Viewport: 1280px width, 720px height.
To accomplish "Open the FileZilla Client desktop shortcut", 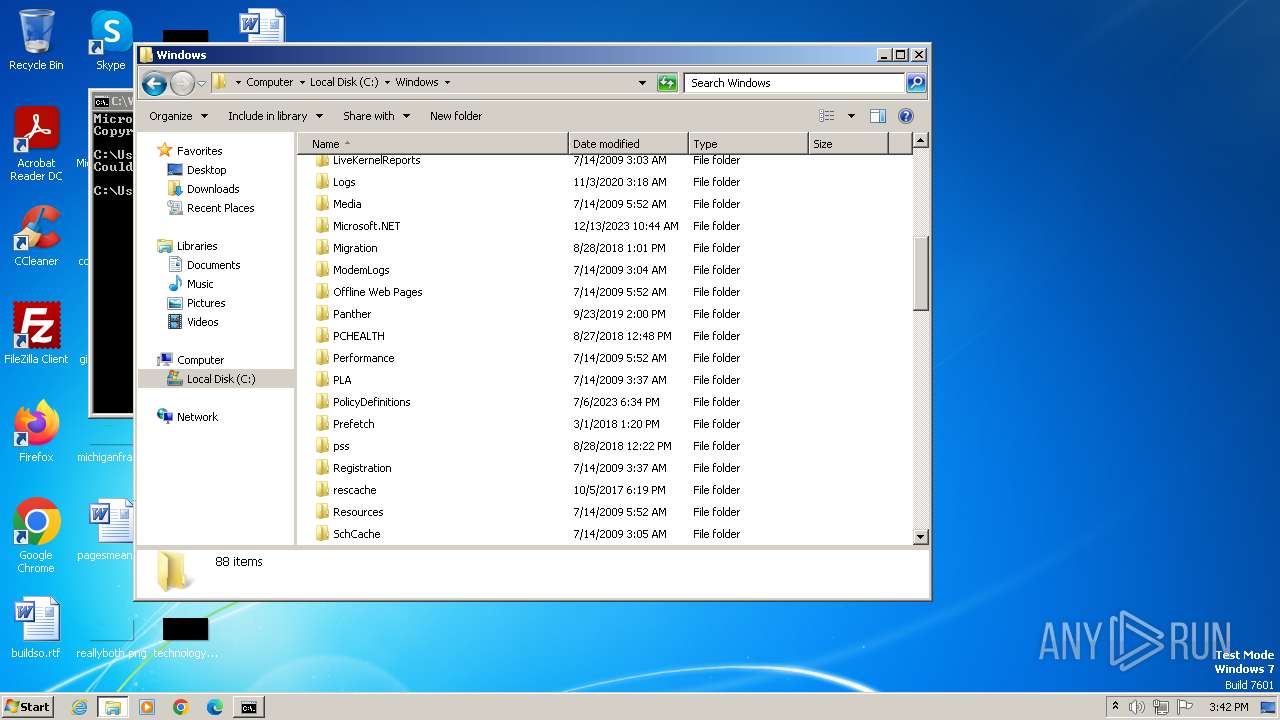I will click(36, 334).
